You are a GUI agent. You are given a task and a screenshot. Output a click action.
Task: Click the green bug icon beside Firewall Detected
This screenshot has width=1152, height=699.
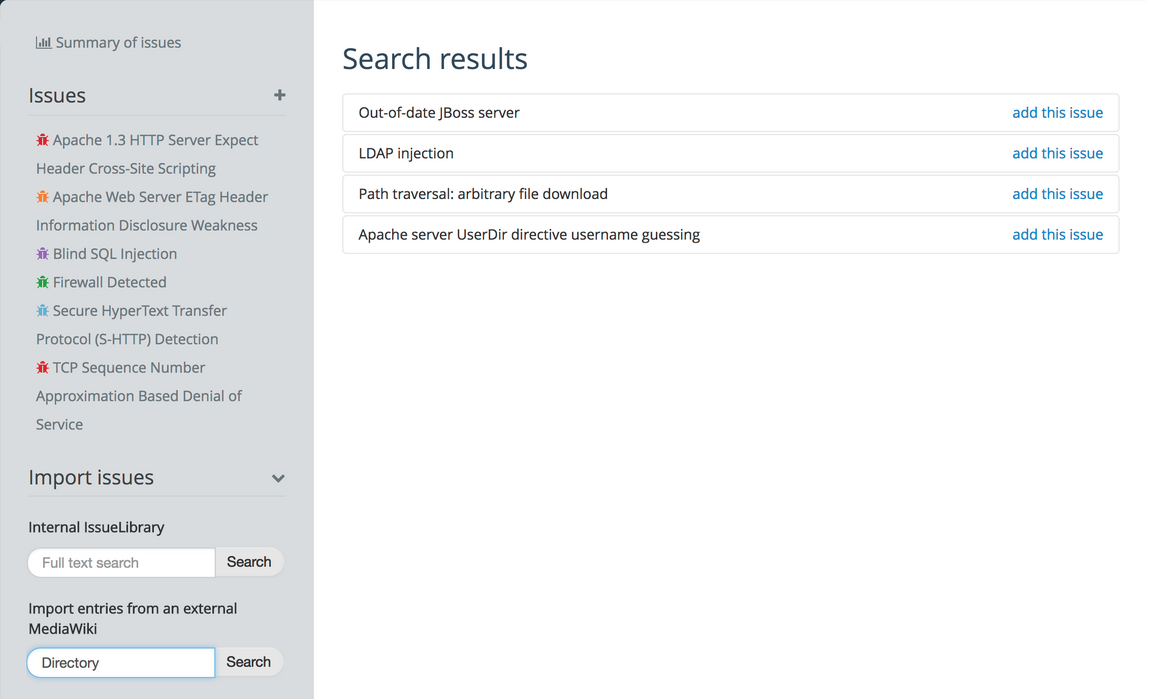coord(43,282)
